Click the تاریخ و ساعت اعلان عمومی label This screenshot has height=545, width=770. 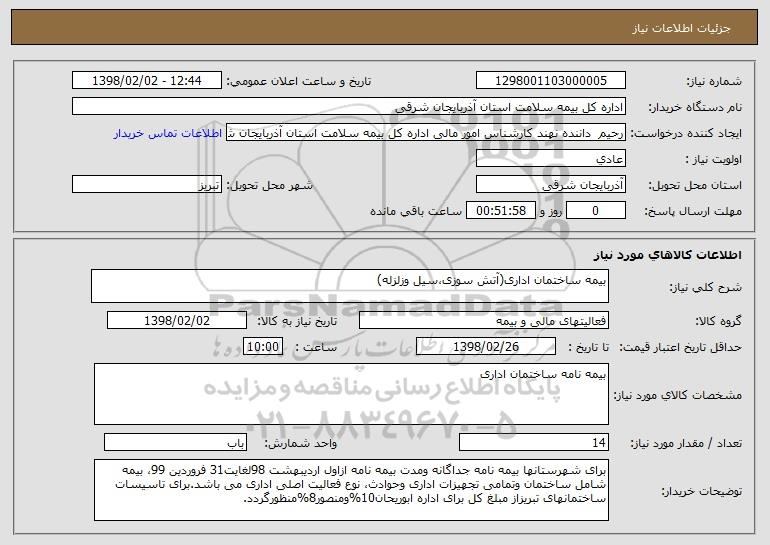[299, 81]
